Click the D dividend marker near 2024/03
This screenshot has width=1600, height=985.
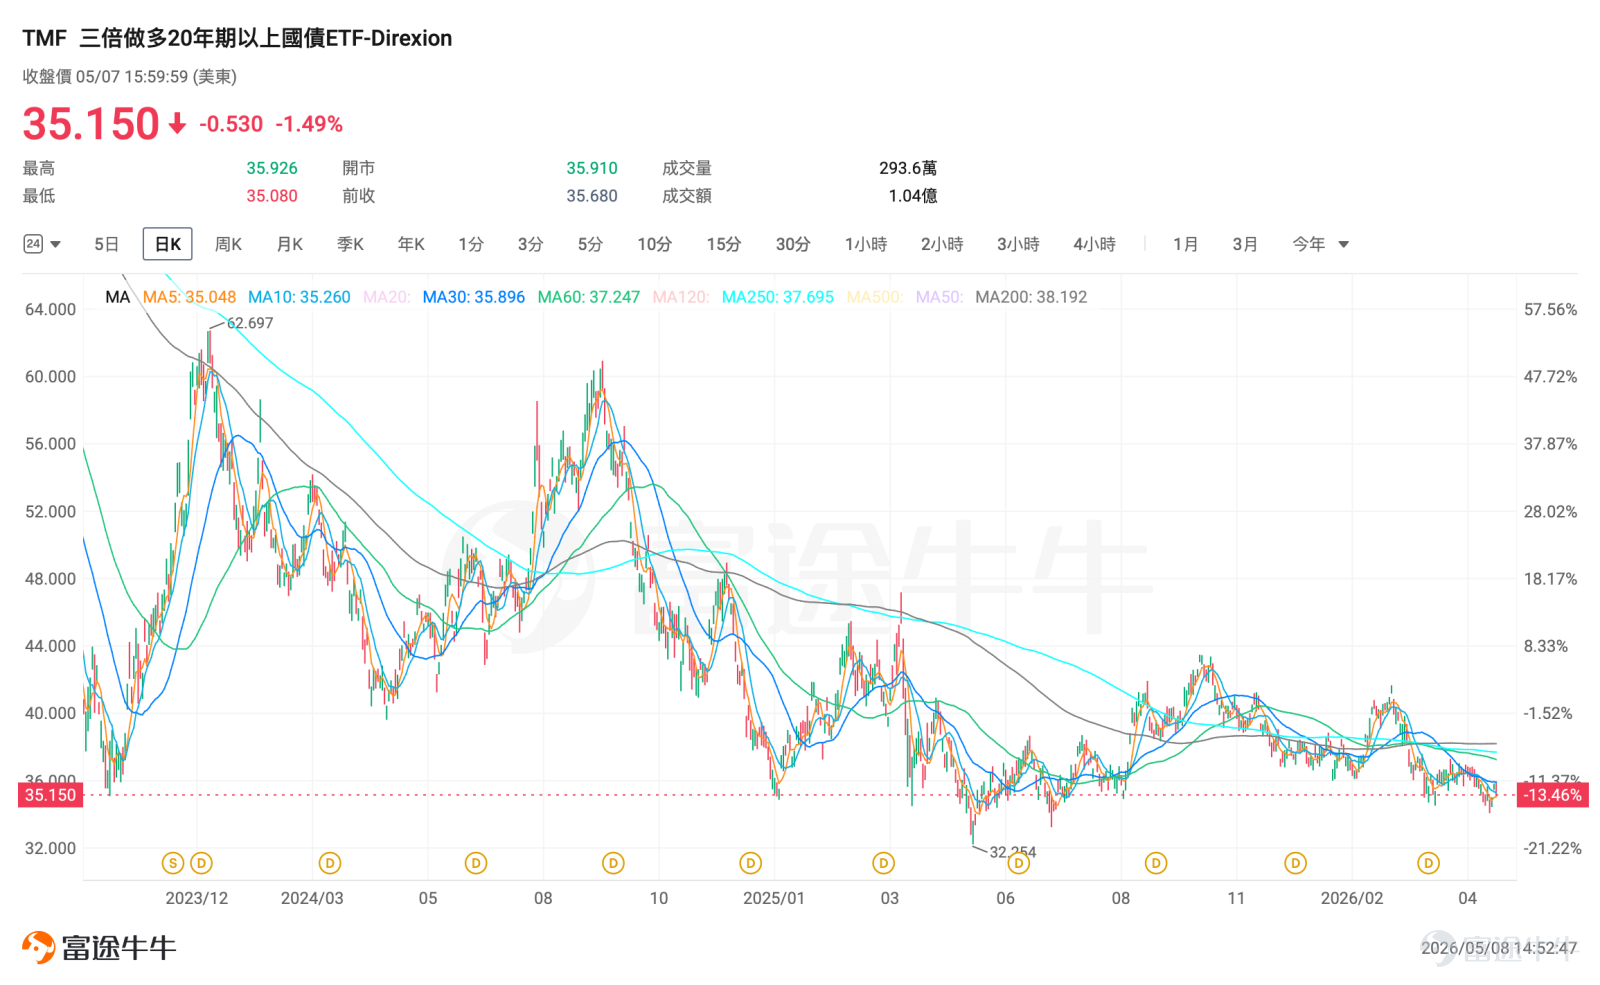329,863
